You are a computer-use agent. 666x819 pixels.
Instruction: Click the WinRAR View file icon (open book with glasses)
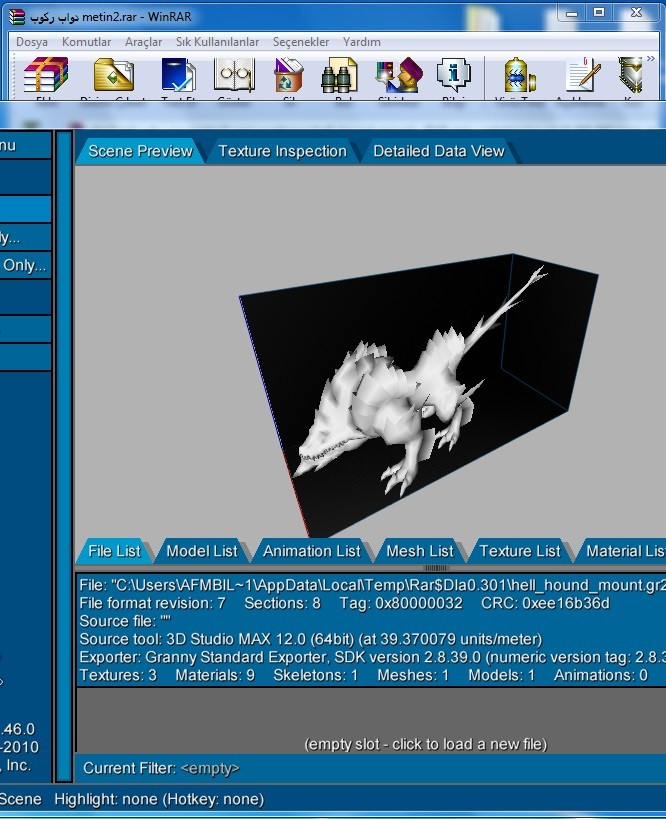click(234, 75)
